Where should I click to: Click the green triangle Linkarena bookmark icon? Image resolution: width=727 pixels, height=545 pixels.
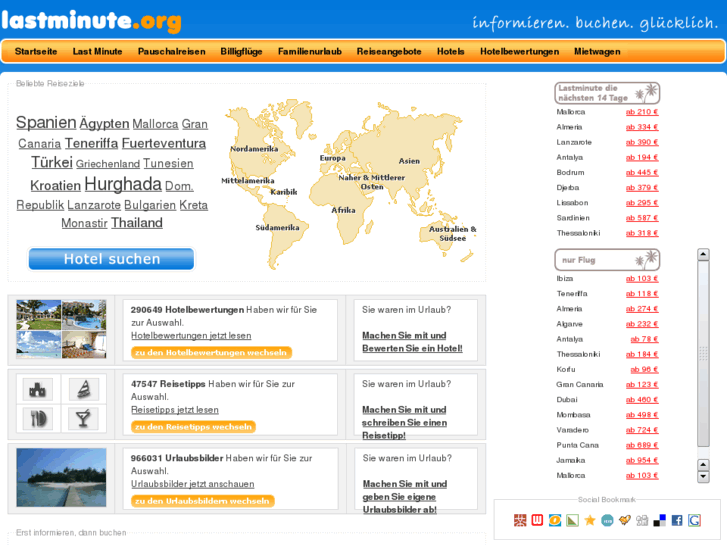[x=573, y=520]
